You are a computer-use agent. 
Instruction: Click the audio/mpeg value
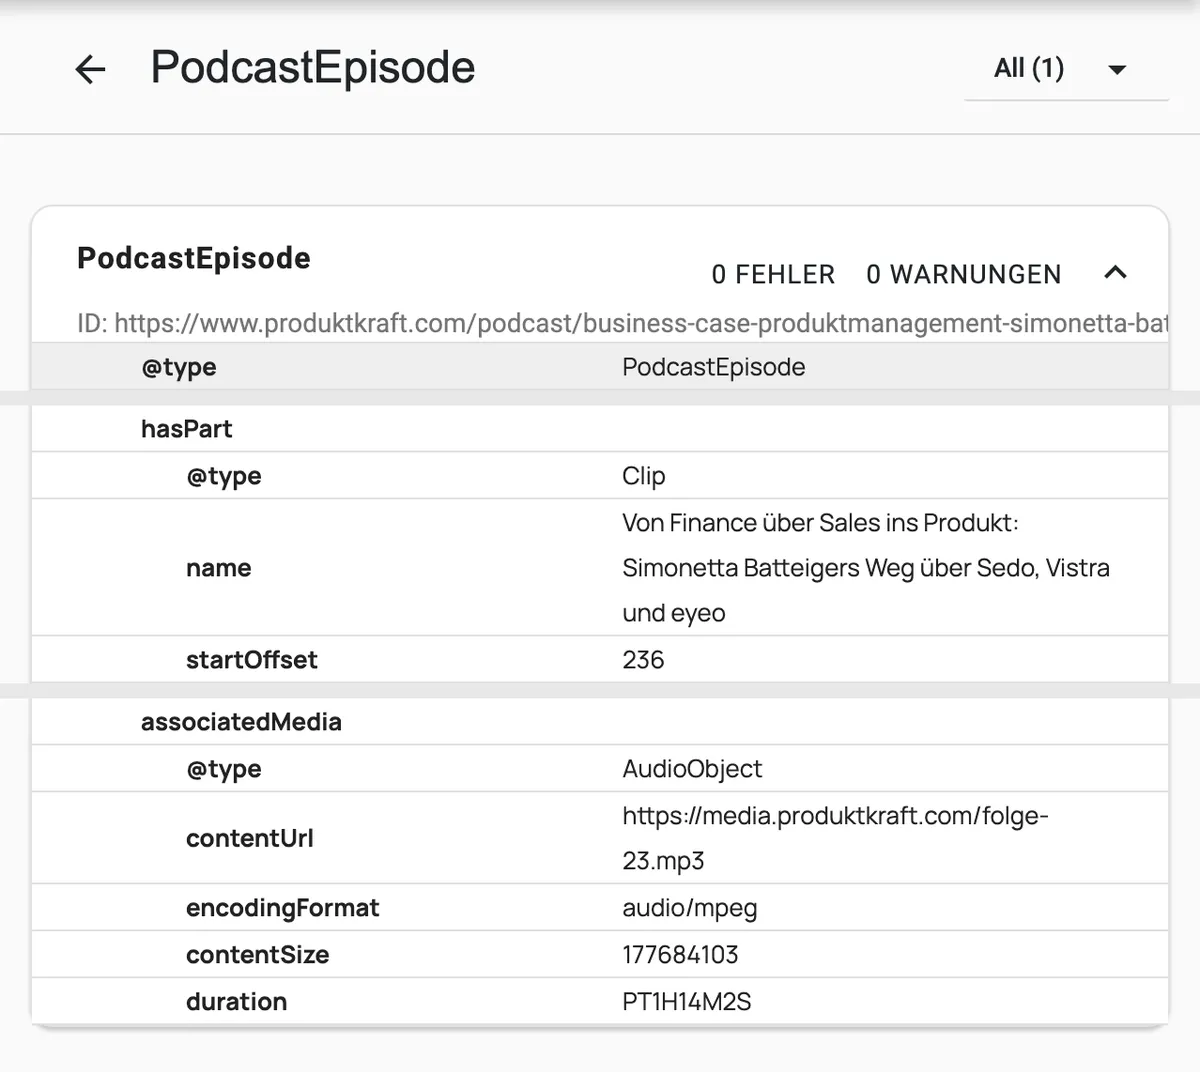click(690, 908)
